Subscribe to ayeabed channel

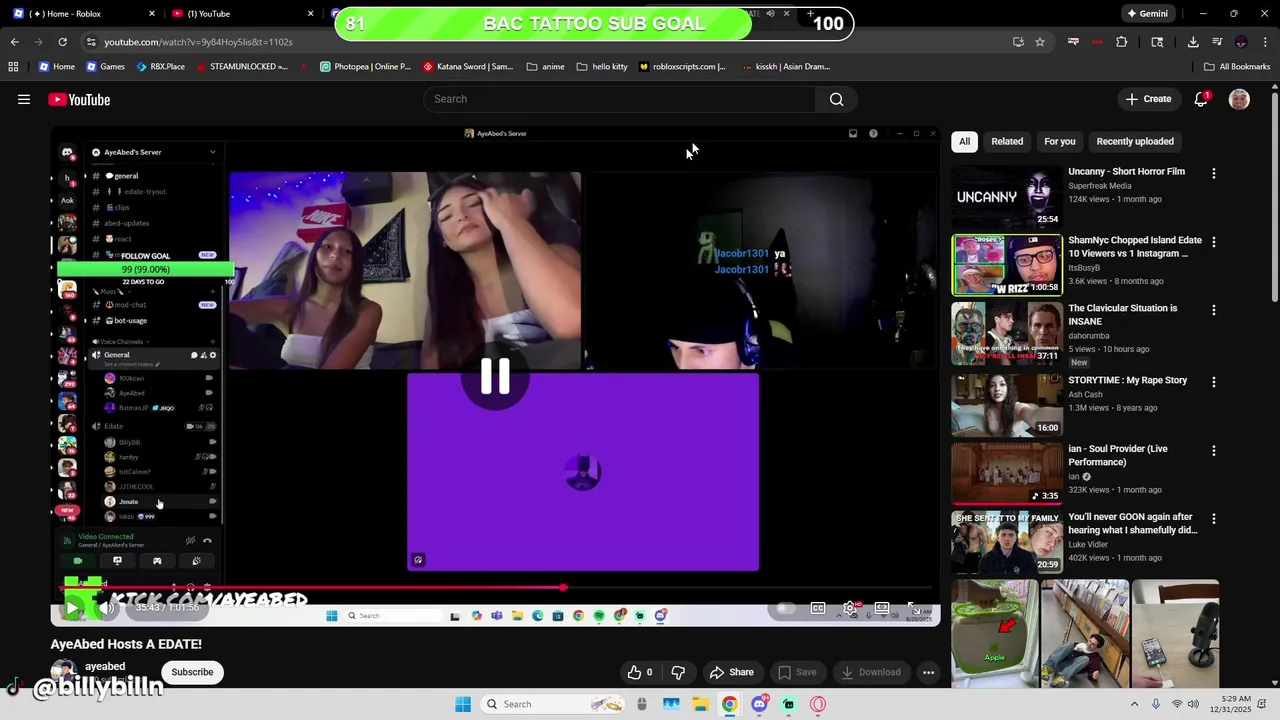click(x=192, y=672)
